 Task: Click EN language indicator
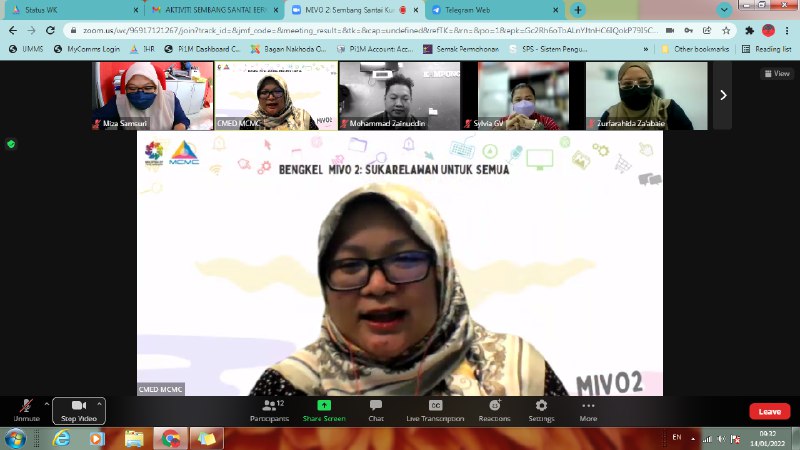click(677, 437)
